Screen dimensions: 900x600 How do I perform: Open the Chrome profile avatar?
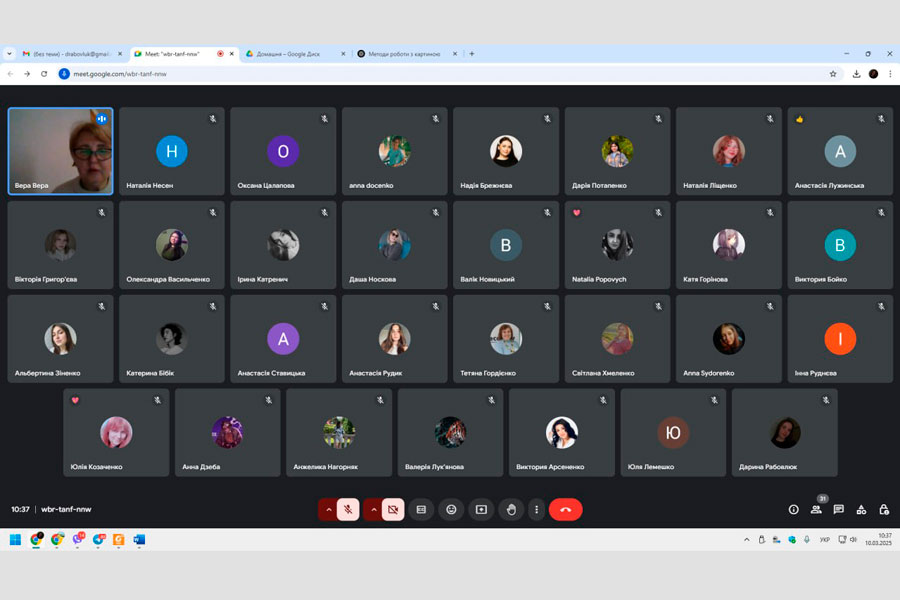[x=874, y=73]
